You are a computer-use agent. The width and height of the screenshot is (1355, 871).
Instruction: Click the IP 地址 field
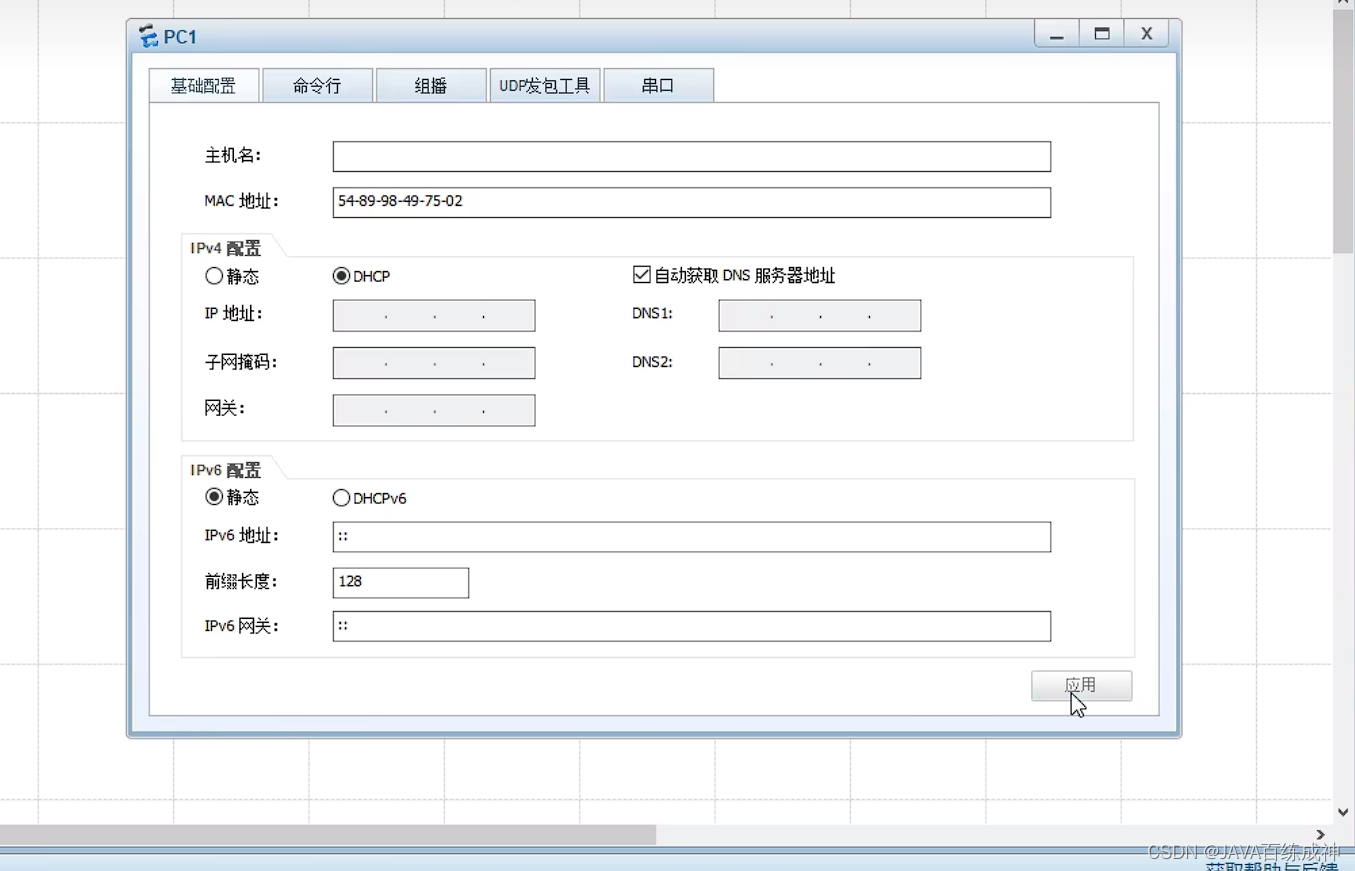[434, 315]
